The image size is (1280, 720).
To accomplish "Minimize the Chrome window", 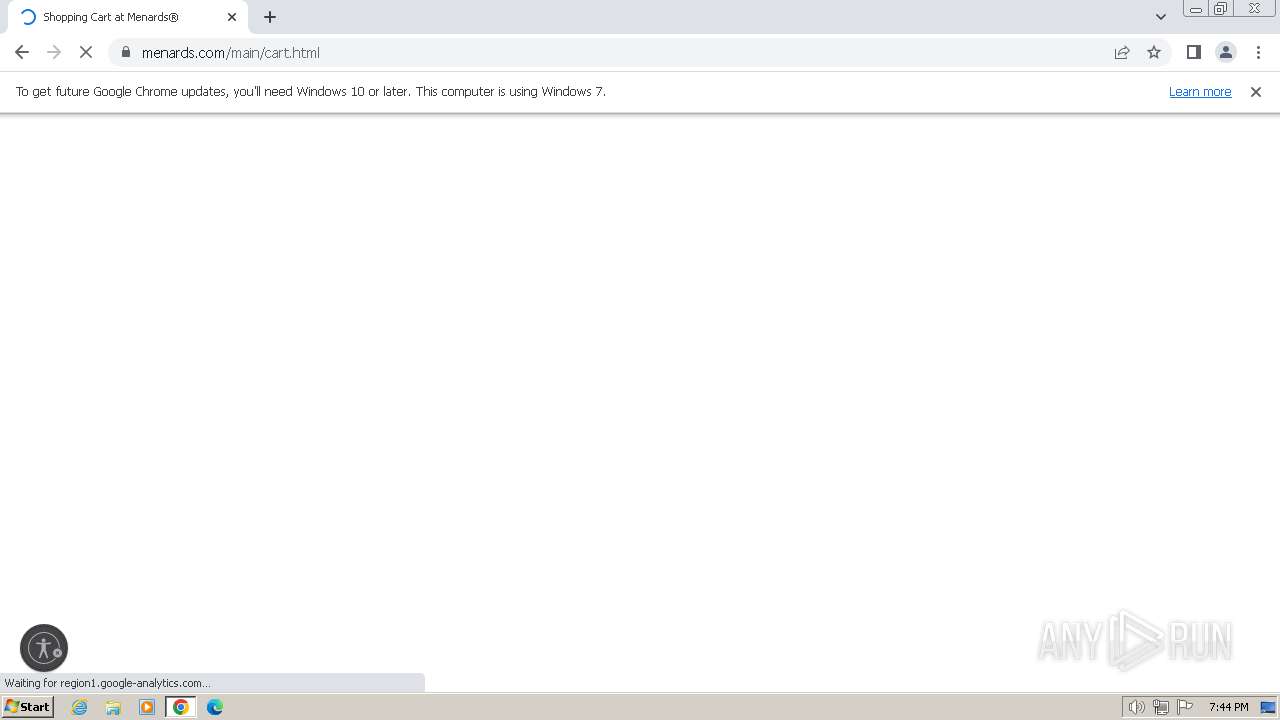I will pos(1196,9).
